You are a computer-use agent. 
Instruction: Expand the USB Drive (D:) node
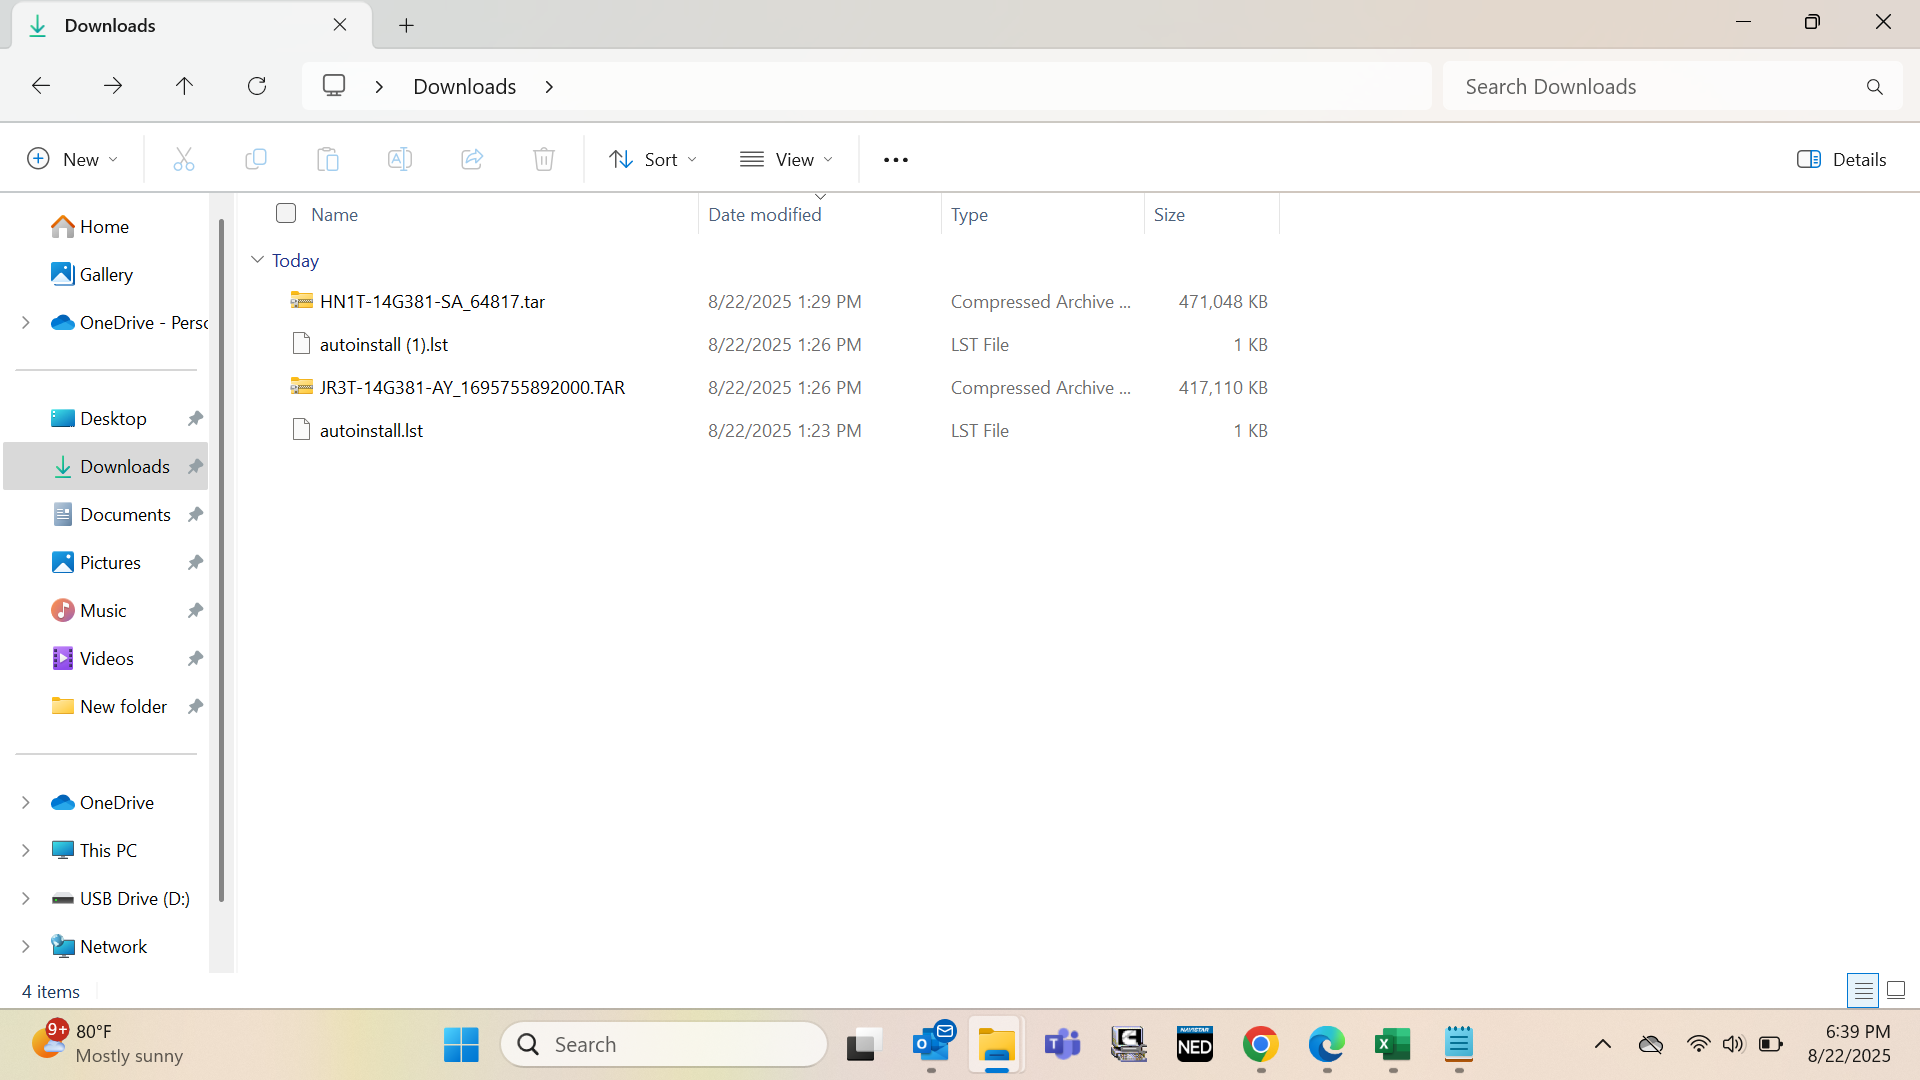click(26, 898)
